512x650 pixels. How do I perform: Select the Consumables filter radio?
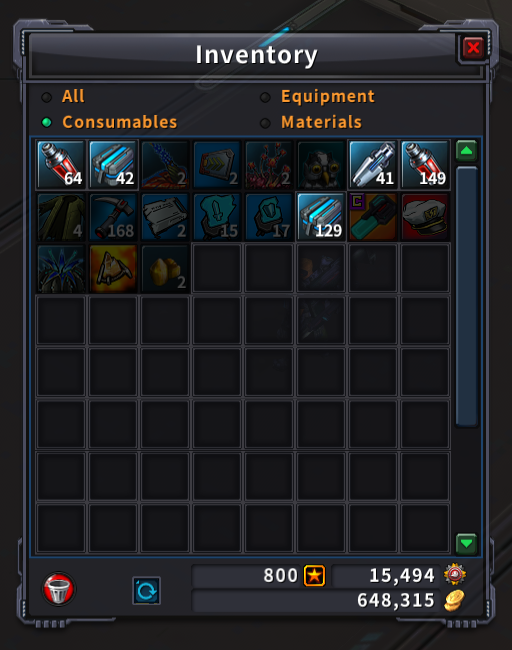(x=46, y=123)
